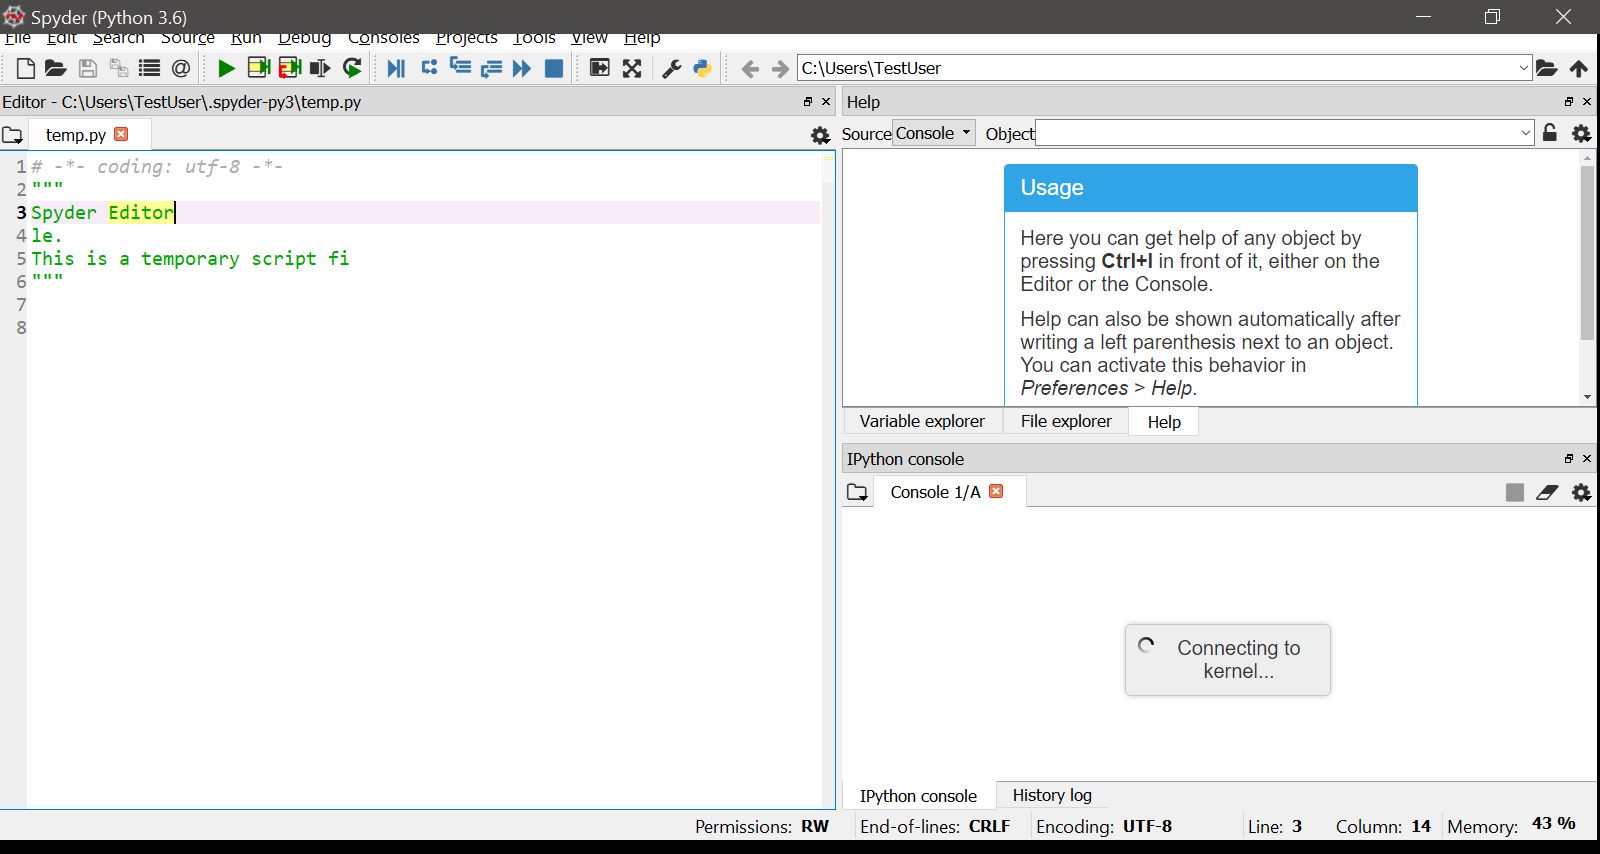Run selection or current line icon
Viewport: 1600px width, 854px height.
[320, 68]
